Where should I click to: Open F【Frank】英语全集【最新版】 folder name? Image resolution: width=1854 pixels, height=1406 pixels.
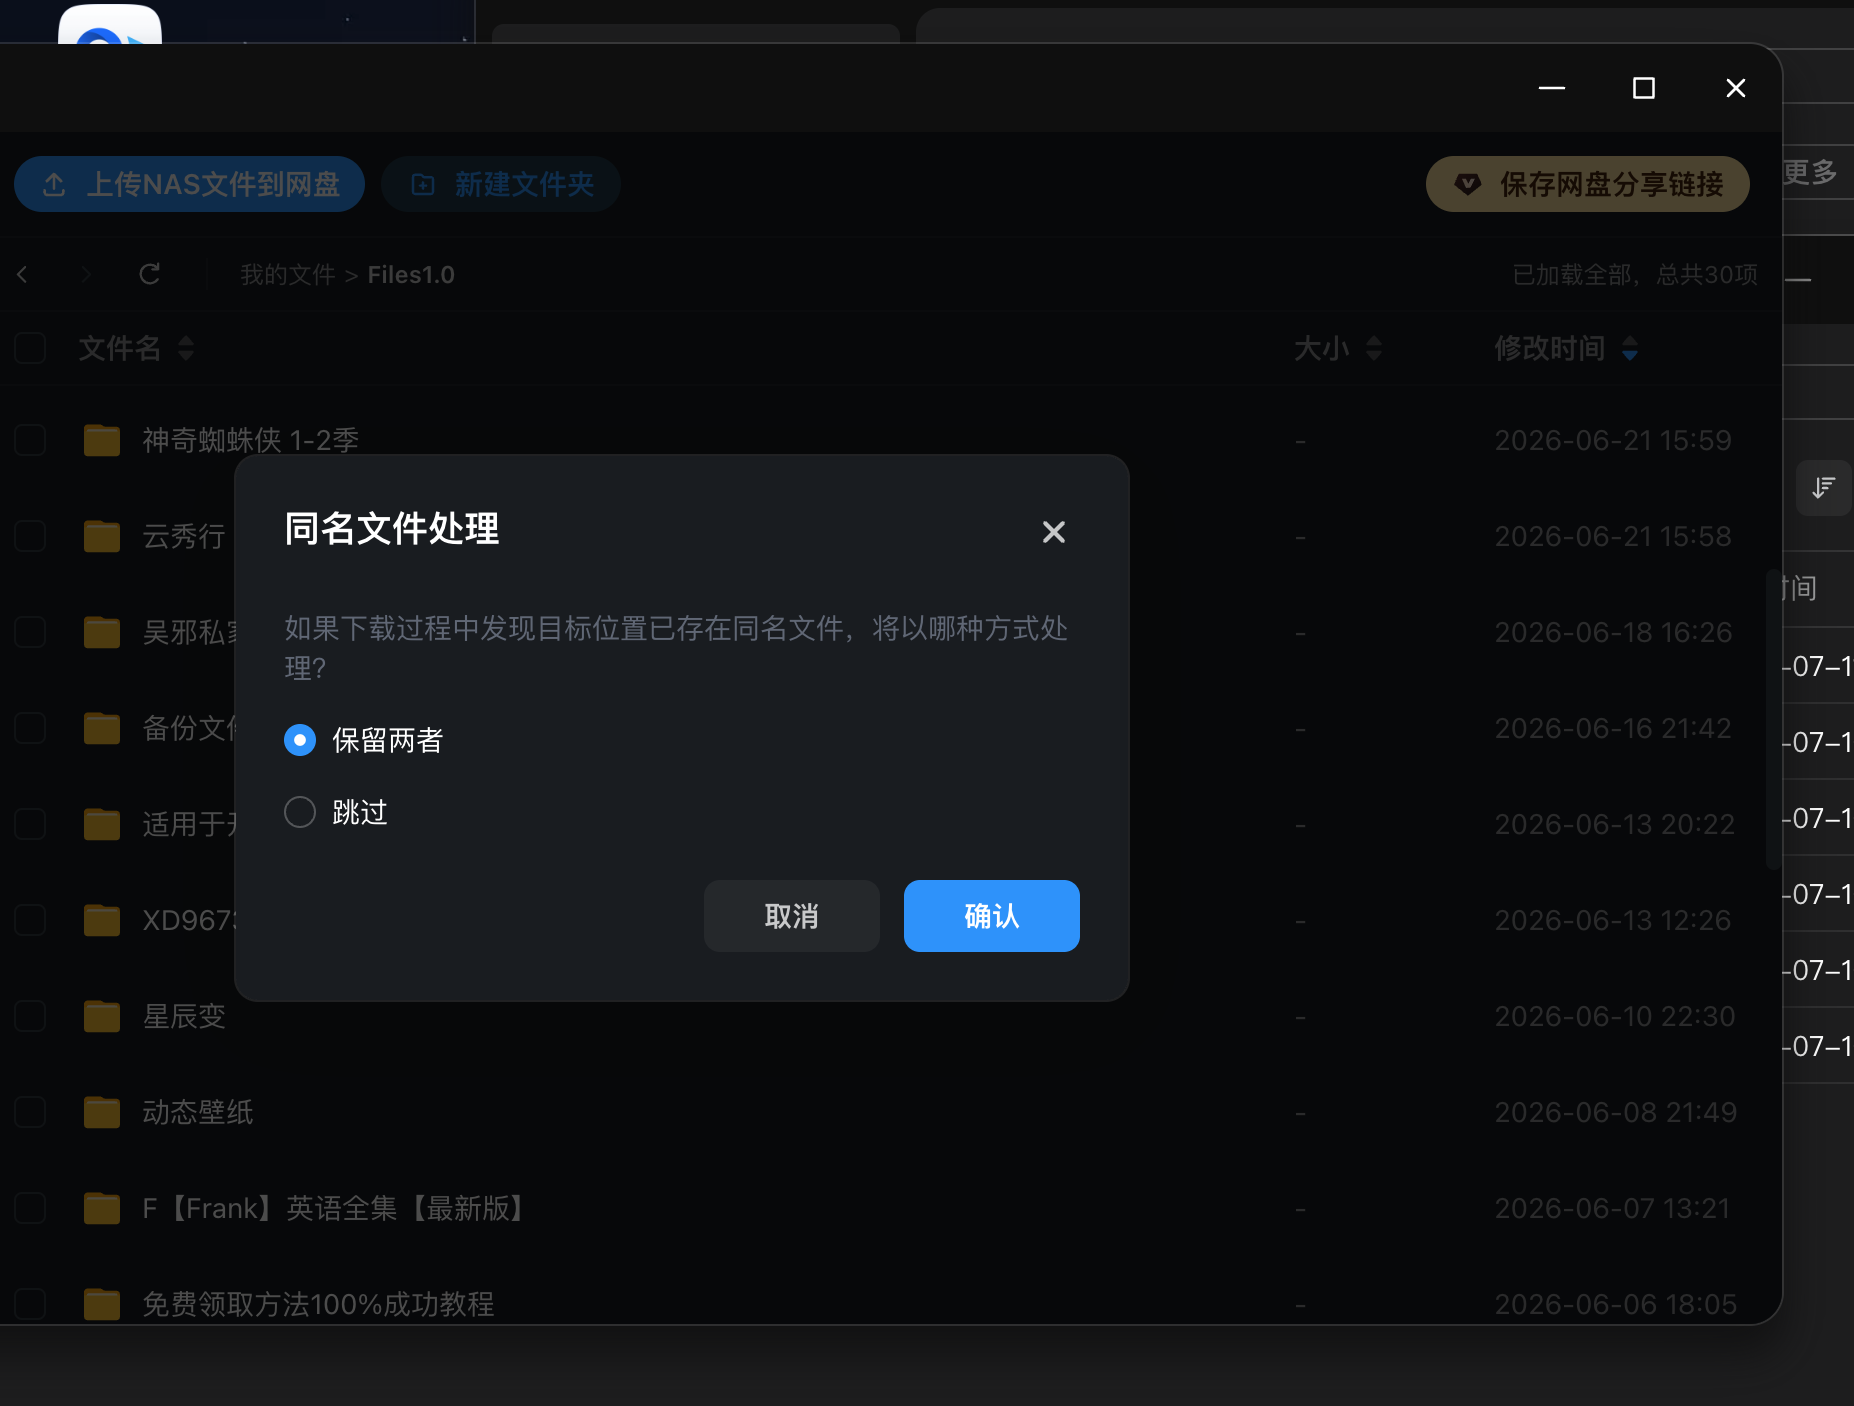(x=333, y=1208)
